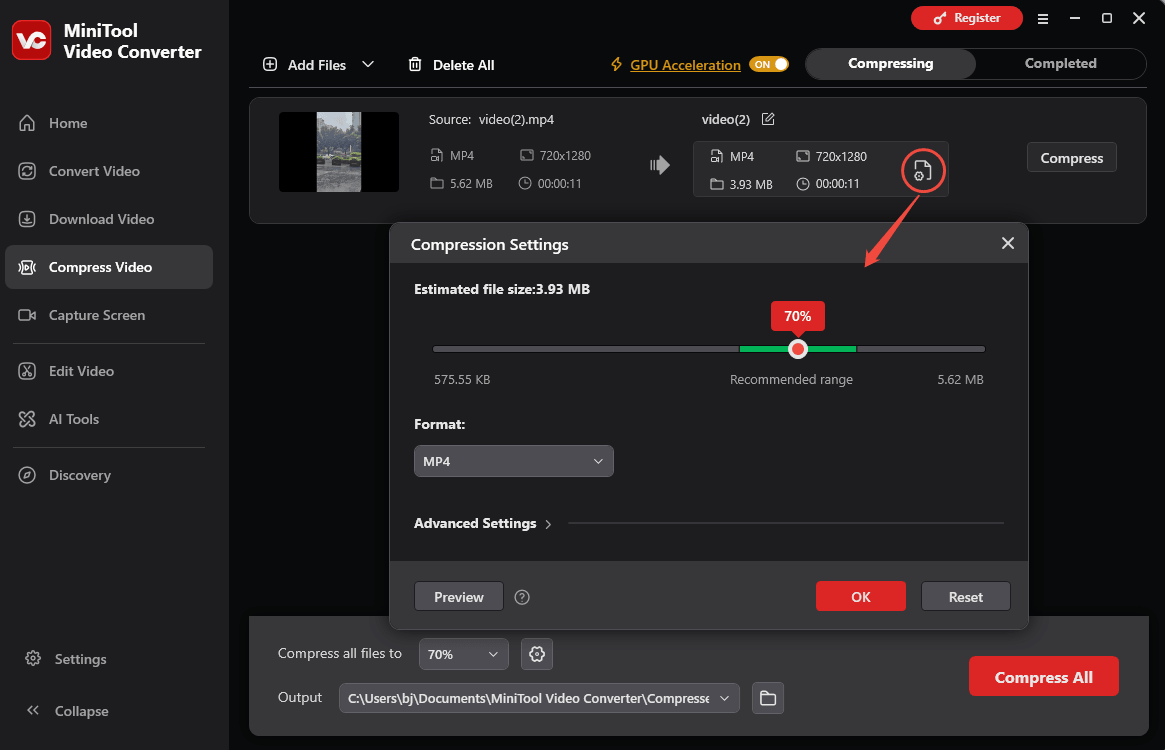Click the Download Video sidebar icon
Image resolution: width=1165 pixels, height=750 pixels.
pos(27,219)
